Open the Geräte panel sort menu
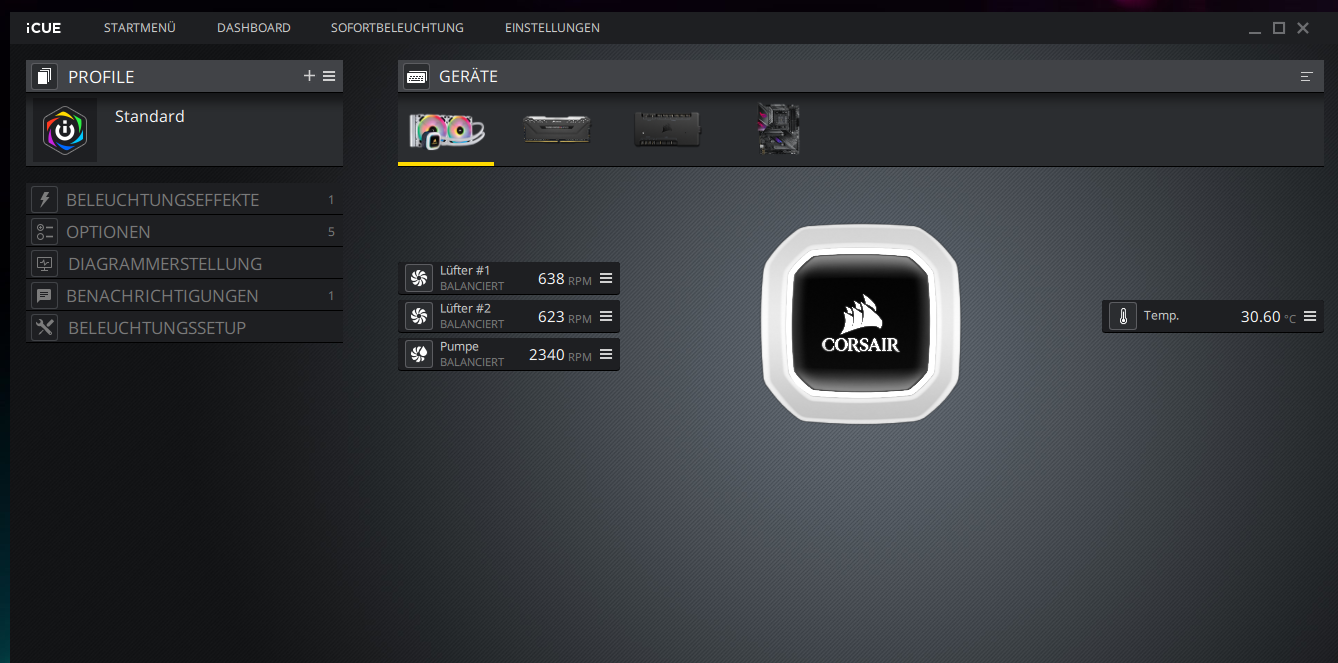The image size is (1338, 663). coord(1306,76)
